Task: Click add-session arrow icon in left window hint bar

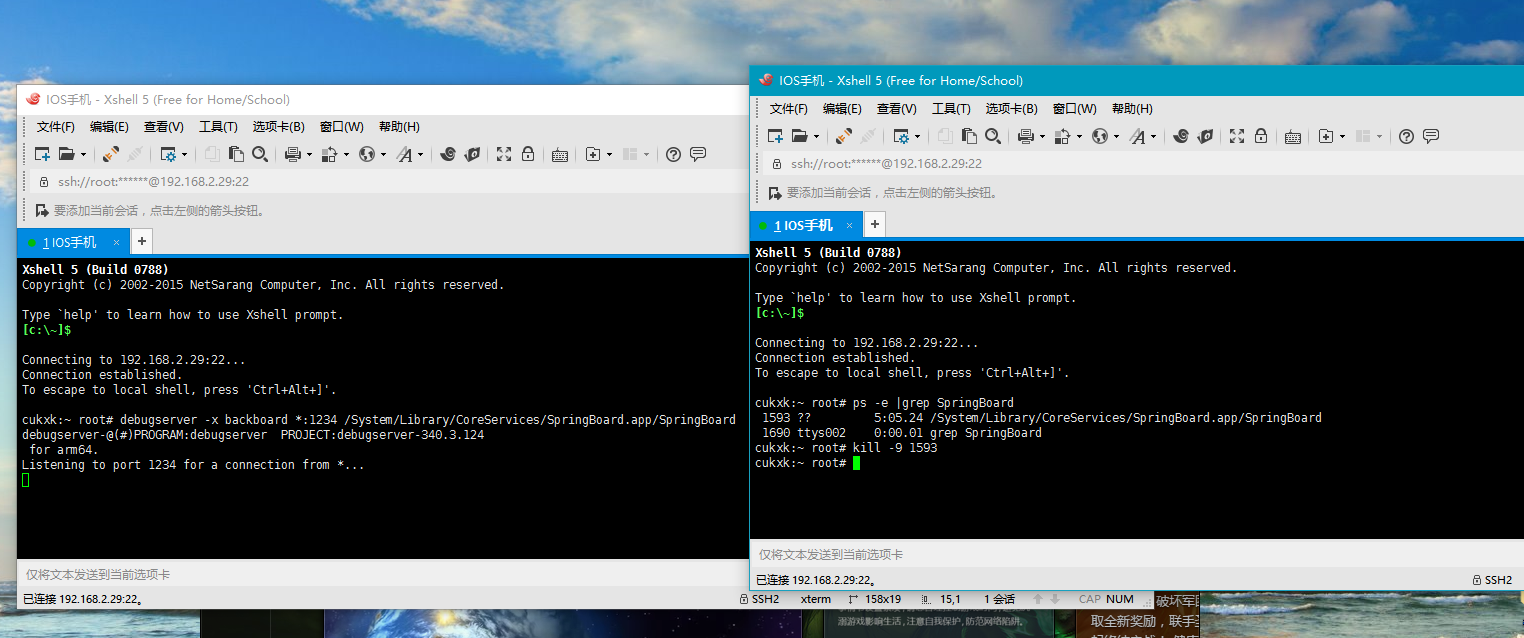Action: pos(42,211)
